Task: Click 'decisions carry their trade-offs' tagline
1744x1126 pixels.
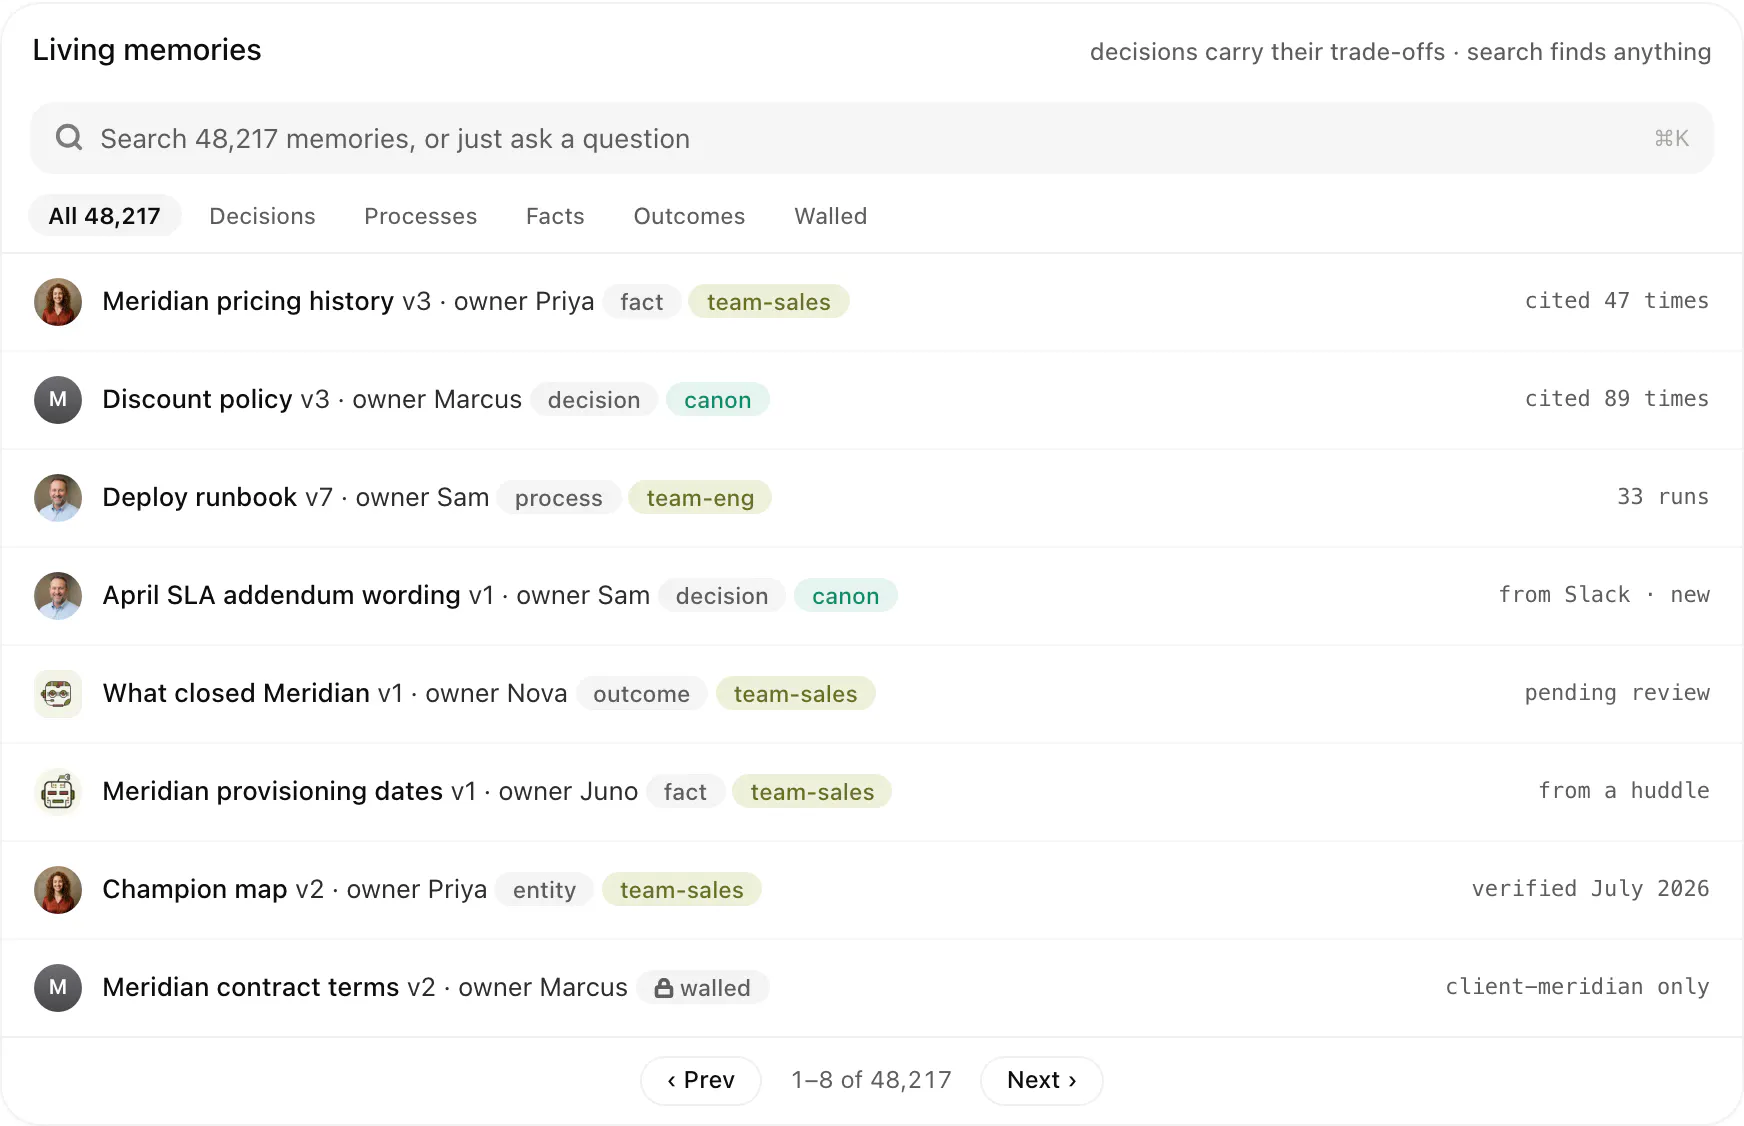Action: pyautogui.click(x=1267, y=52)
